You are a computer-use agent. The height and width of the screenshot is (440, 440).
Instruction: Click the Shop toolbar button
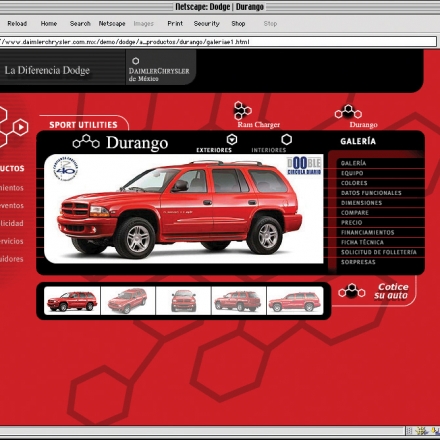(x=238, y=24)
